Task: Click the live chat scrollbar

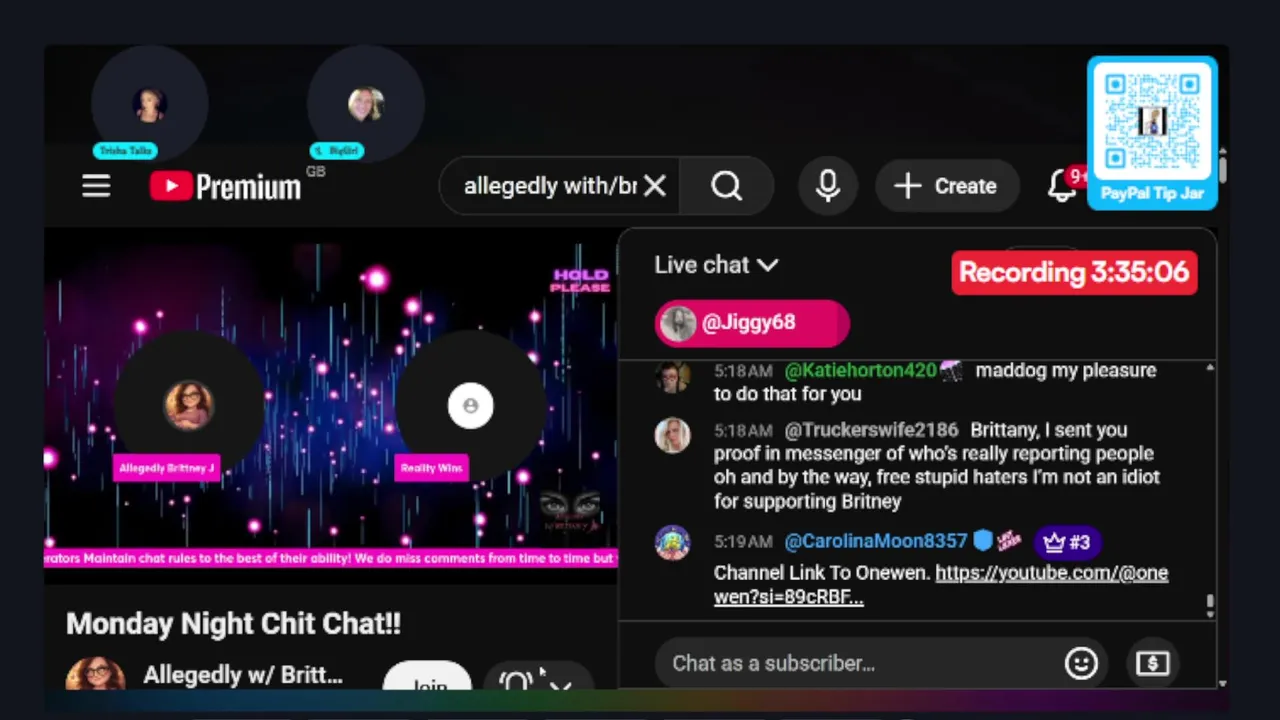Action: tap(1210, 486)
